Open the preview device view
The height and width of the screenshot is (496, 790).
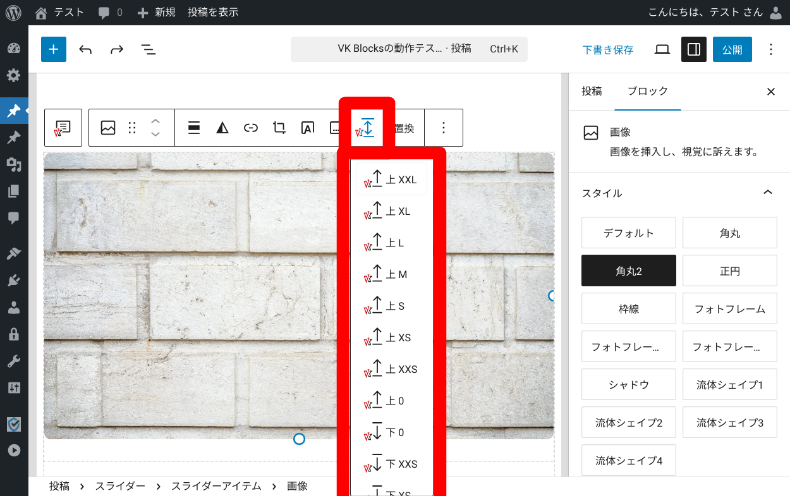coord(662,49)
